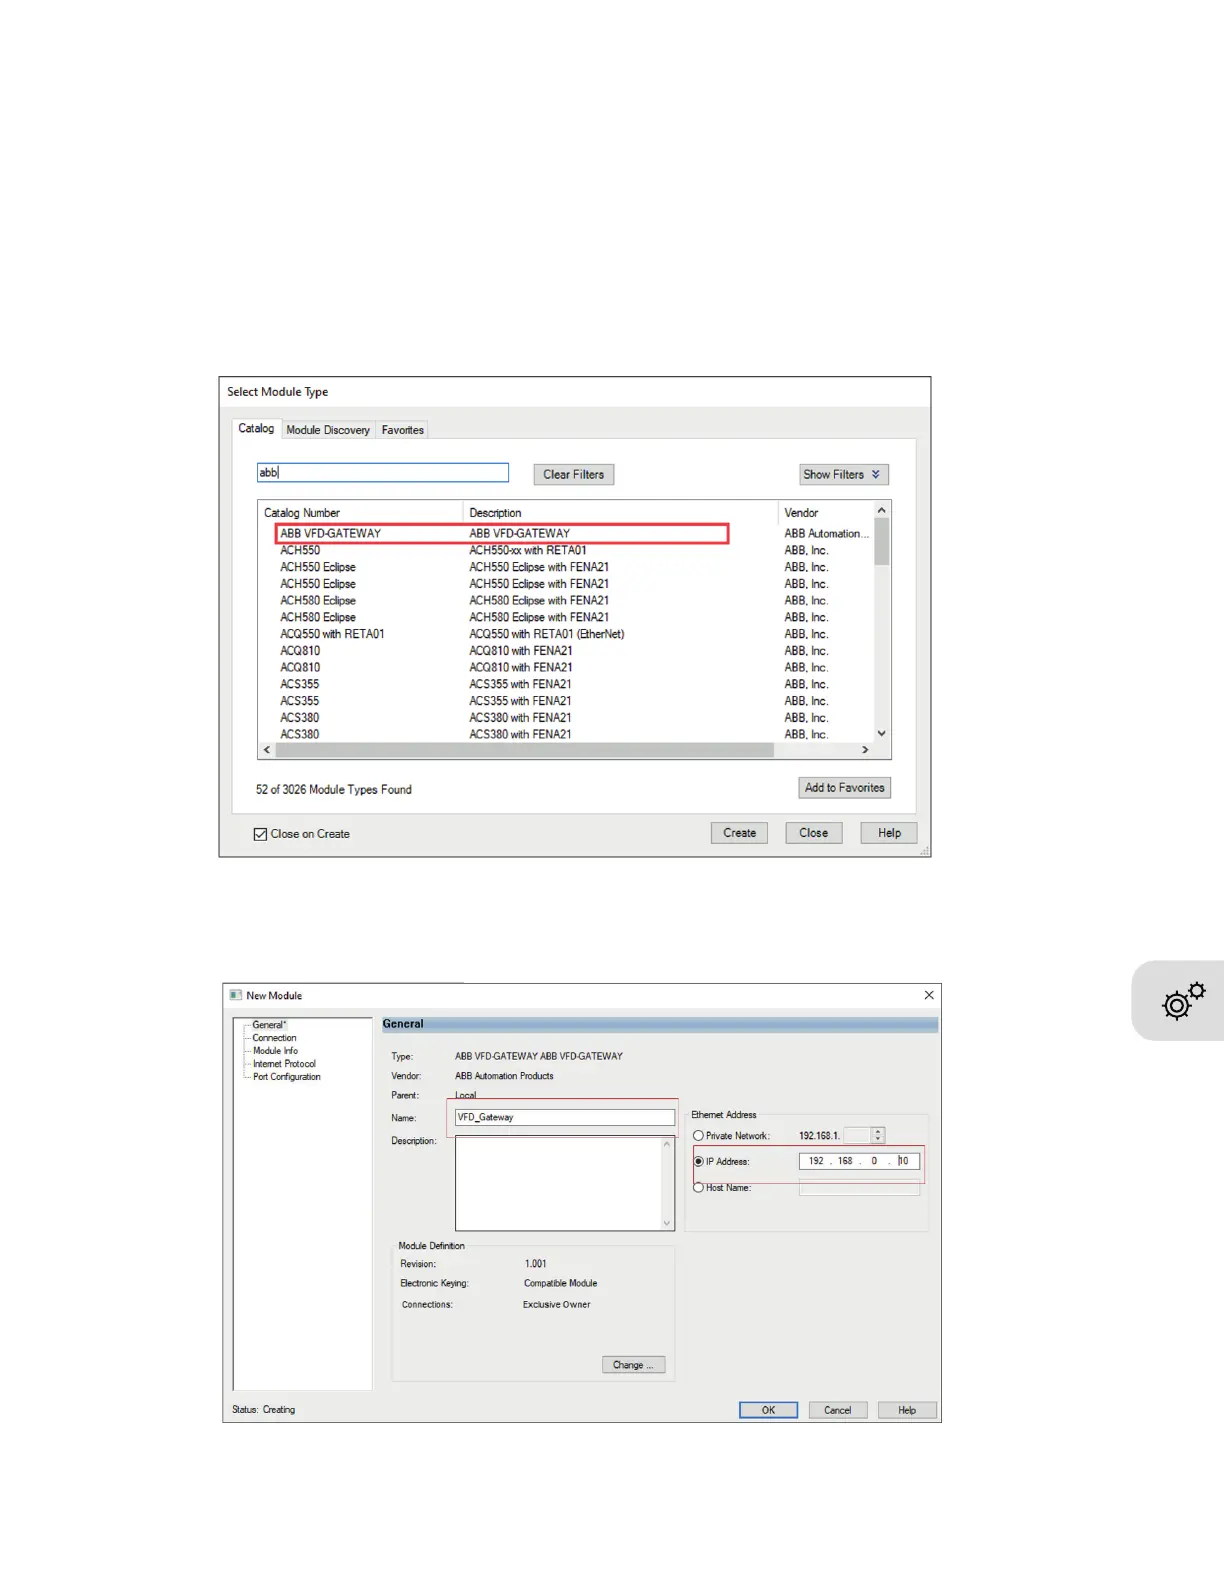
Task: Open the Catalog tab
Action: click(256, 428)
